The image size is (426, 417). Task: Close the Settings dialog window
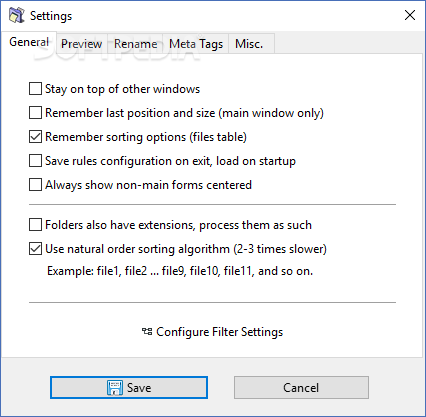pyautogui.click(x=410, y=15)
